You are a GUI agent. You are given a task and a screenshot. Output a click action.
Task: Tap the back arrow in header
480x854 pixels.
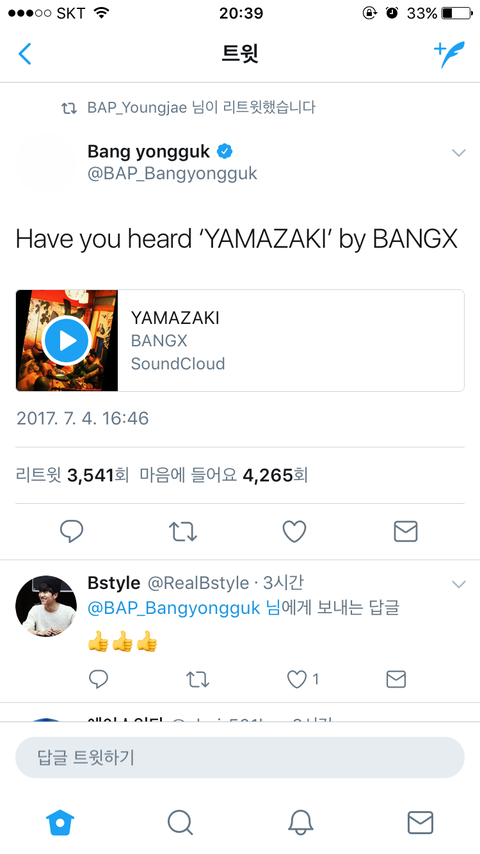[25, 54]
